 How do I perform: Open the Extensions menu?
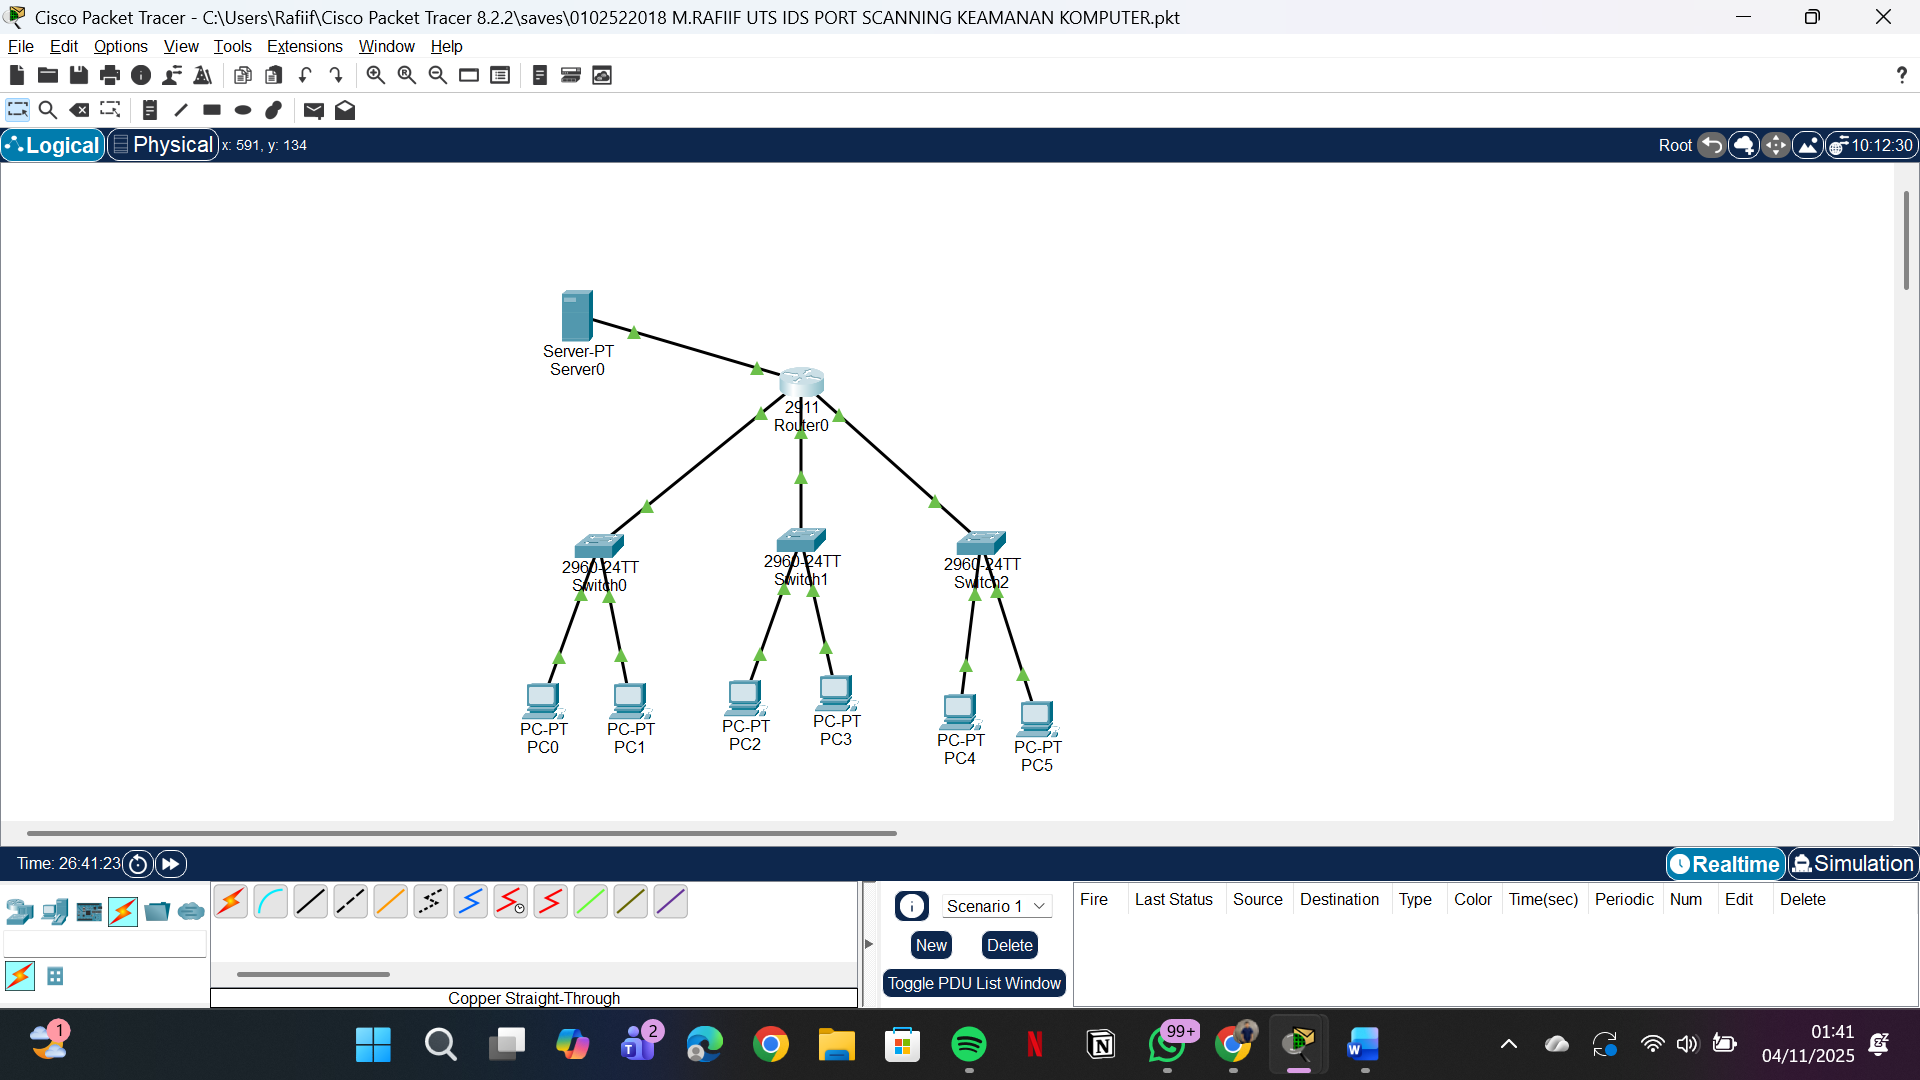point(304,46)
